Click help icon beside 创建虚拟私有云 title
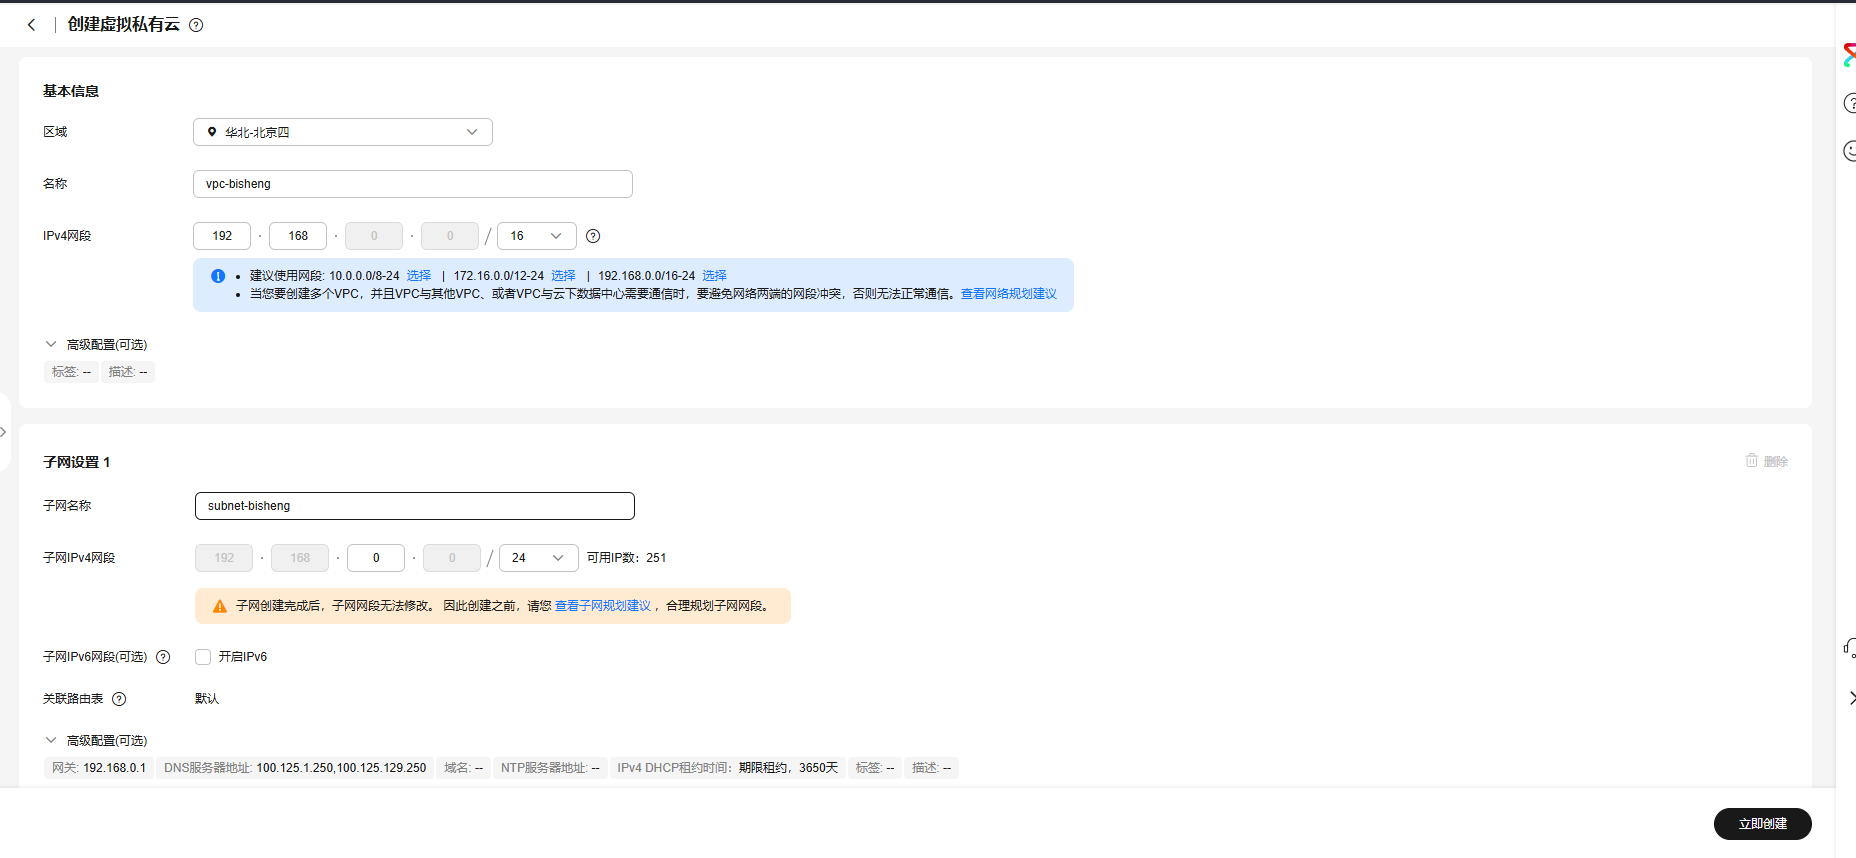The width and height of the screenshot is (1856, 858). coord(196,25)
